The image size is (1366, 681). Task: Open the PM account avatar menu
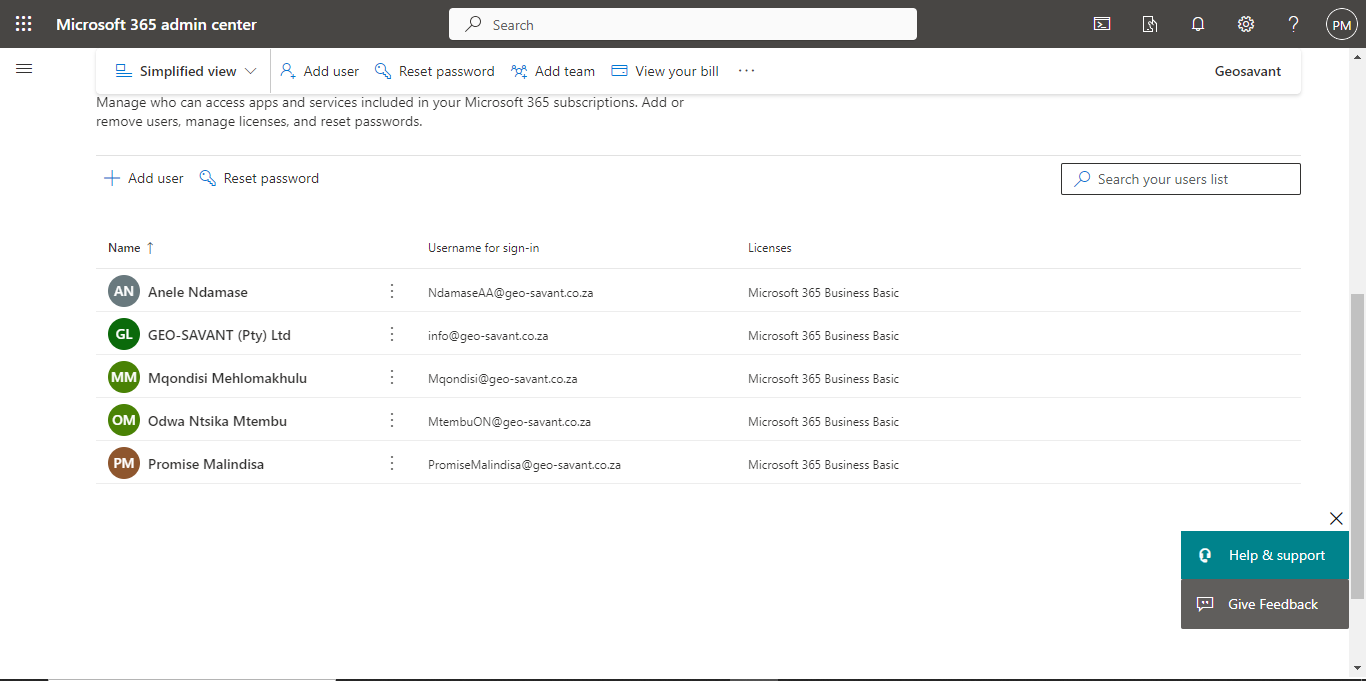[x=1341, y=24]
